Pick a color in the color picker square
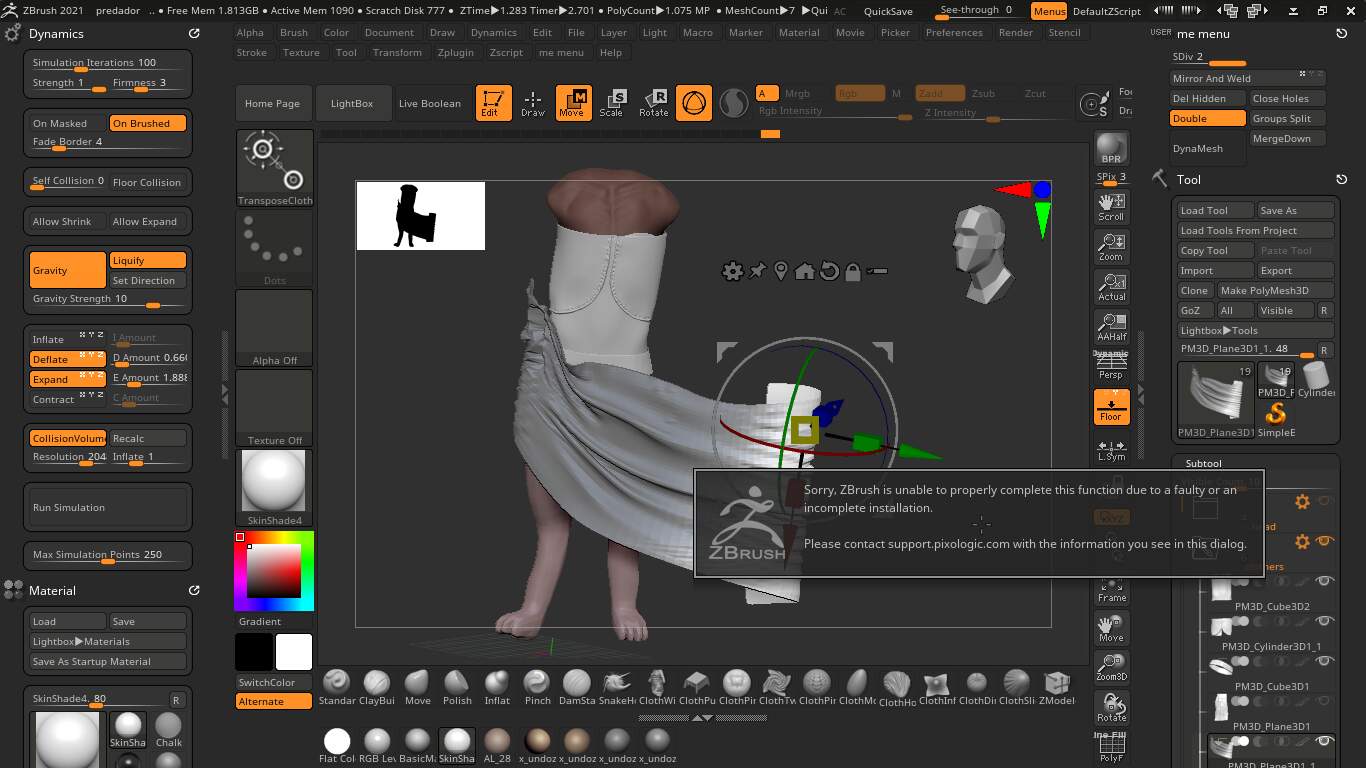This screenshot has width=1366, height=768. pos(273,571)
